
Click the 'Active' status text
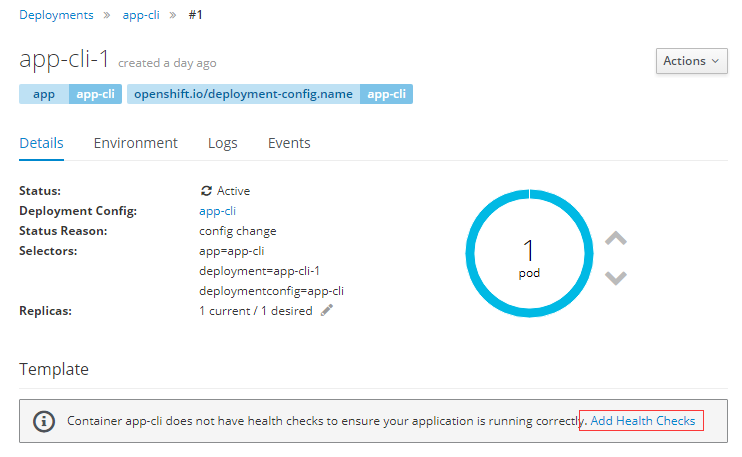pos(233,191)
